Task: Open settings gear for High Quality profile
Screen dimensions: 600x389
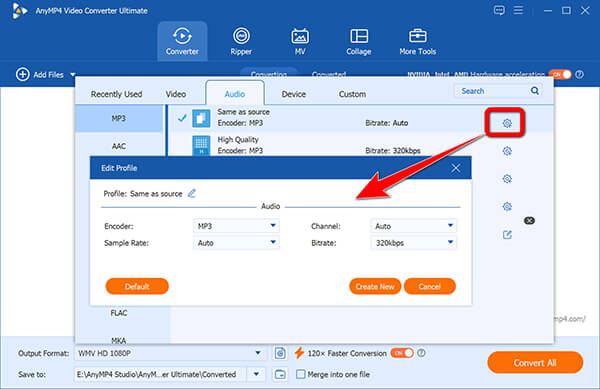Action: pyautogui.click(x=507, y=151)
